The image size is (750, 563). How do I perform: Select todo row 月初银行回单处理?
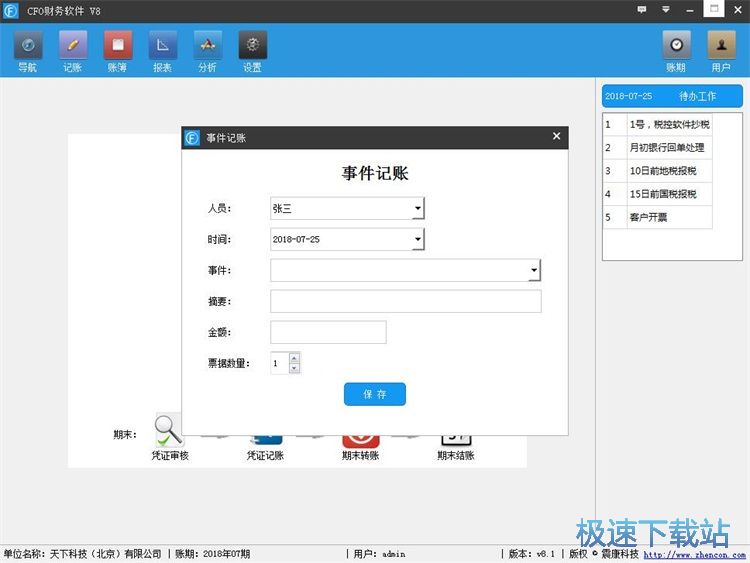[658, 147]
